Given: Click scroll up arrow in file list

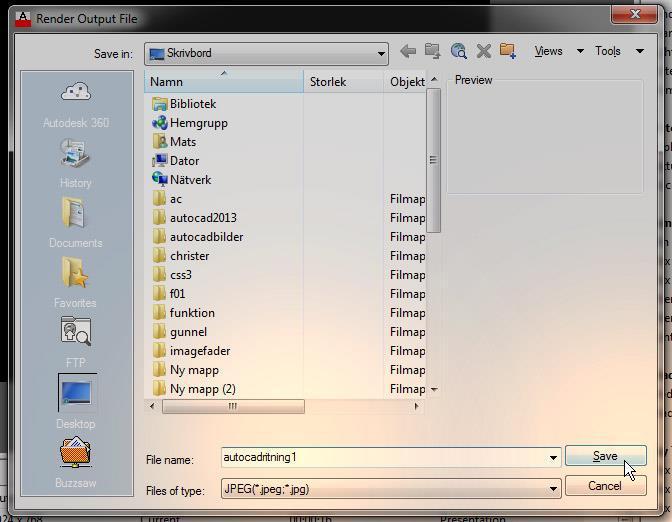Looking at the screenshot, I should [434, 80].
